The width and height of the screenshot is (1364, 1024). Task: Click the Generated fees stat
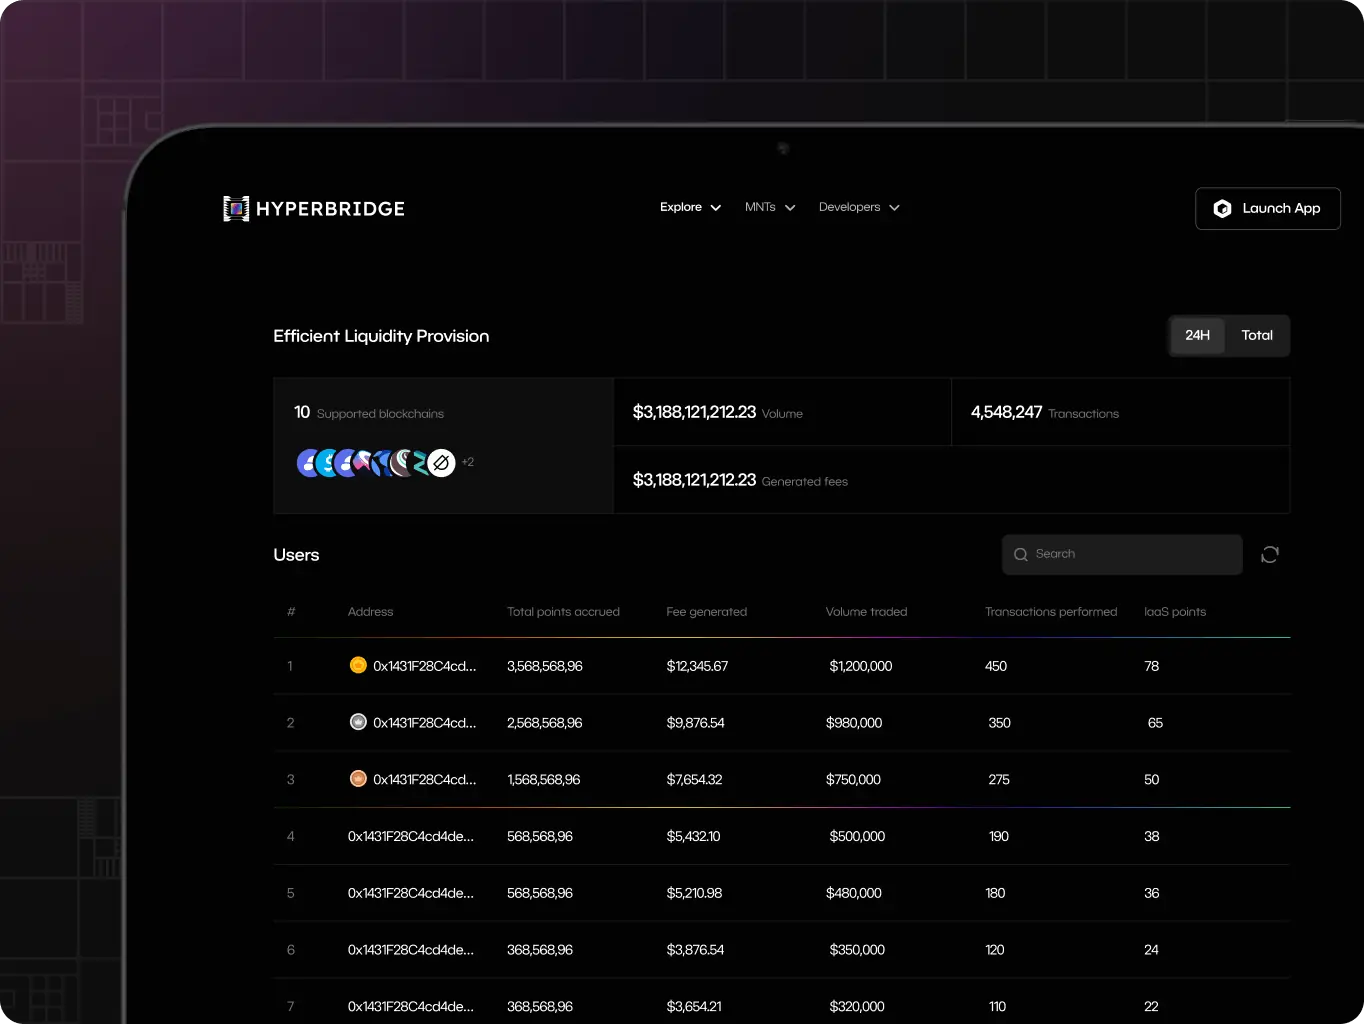click(x=740, y=480)
